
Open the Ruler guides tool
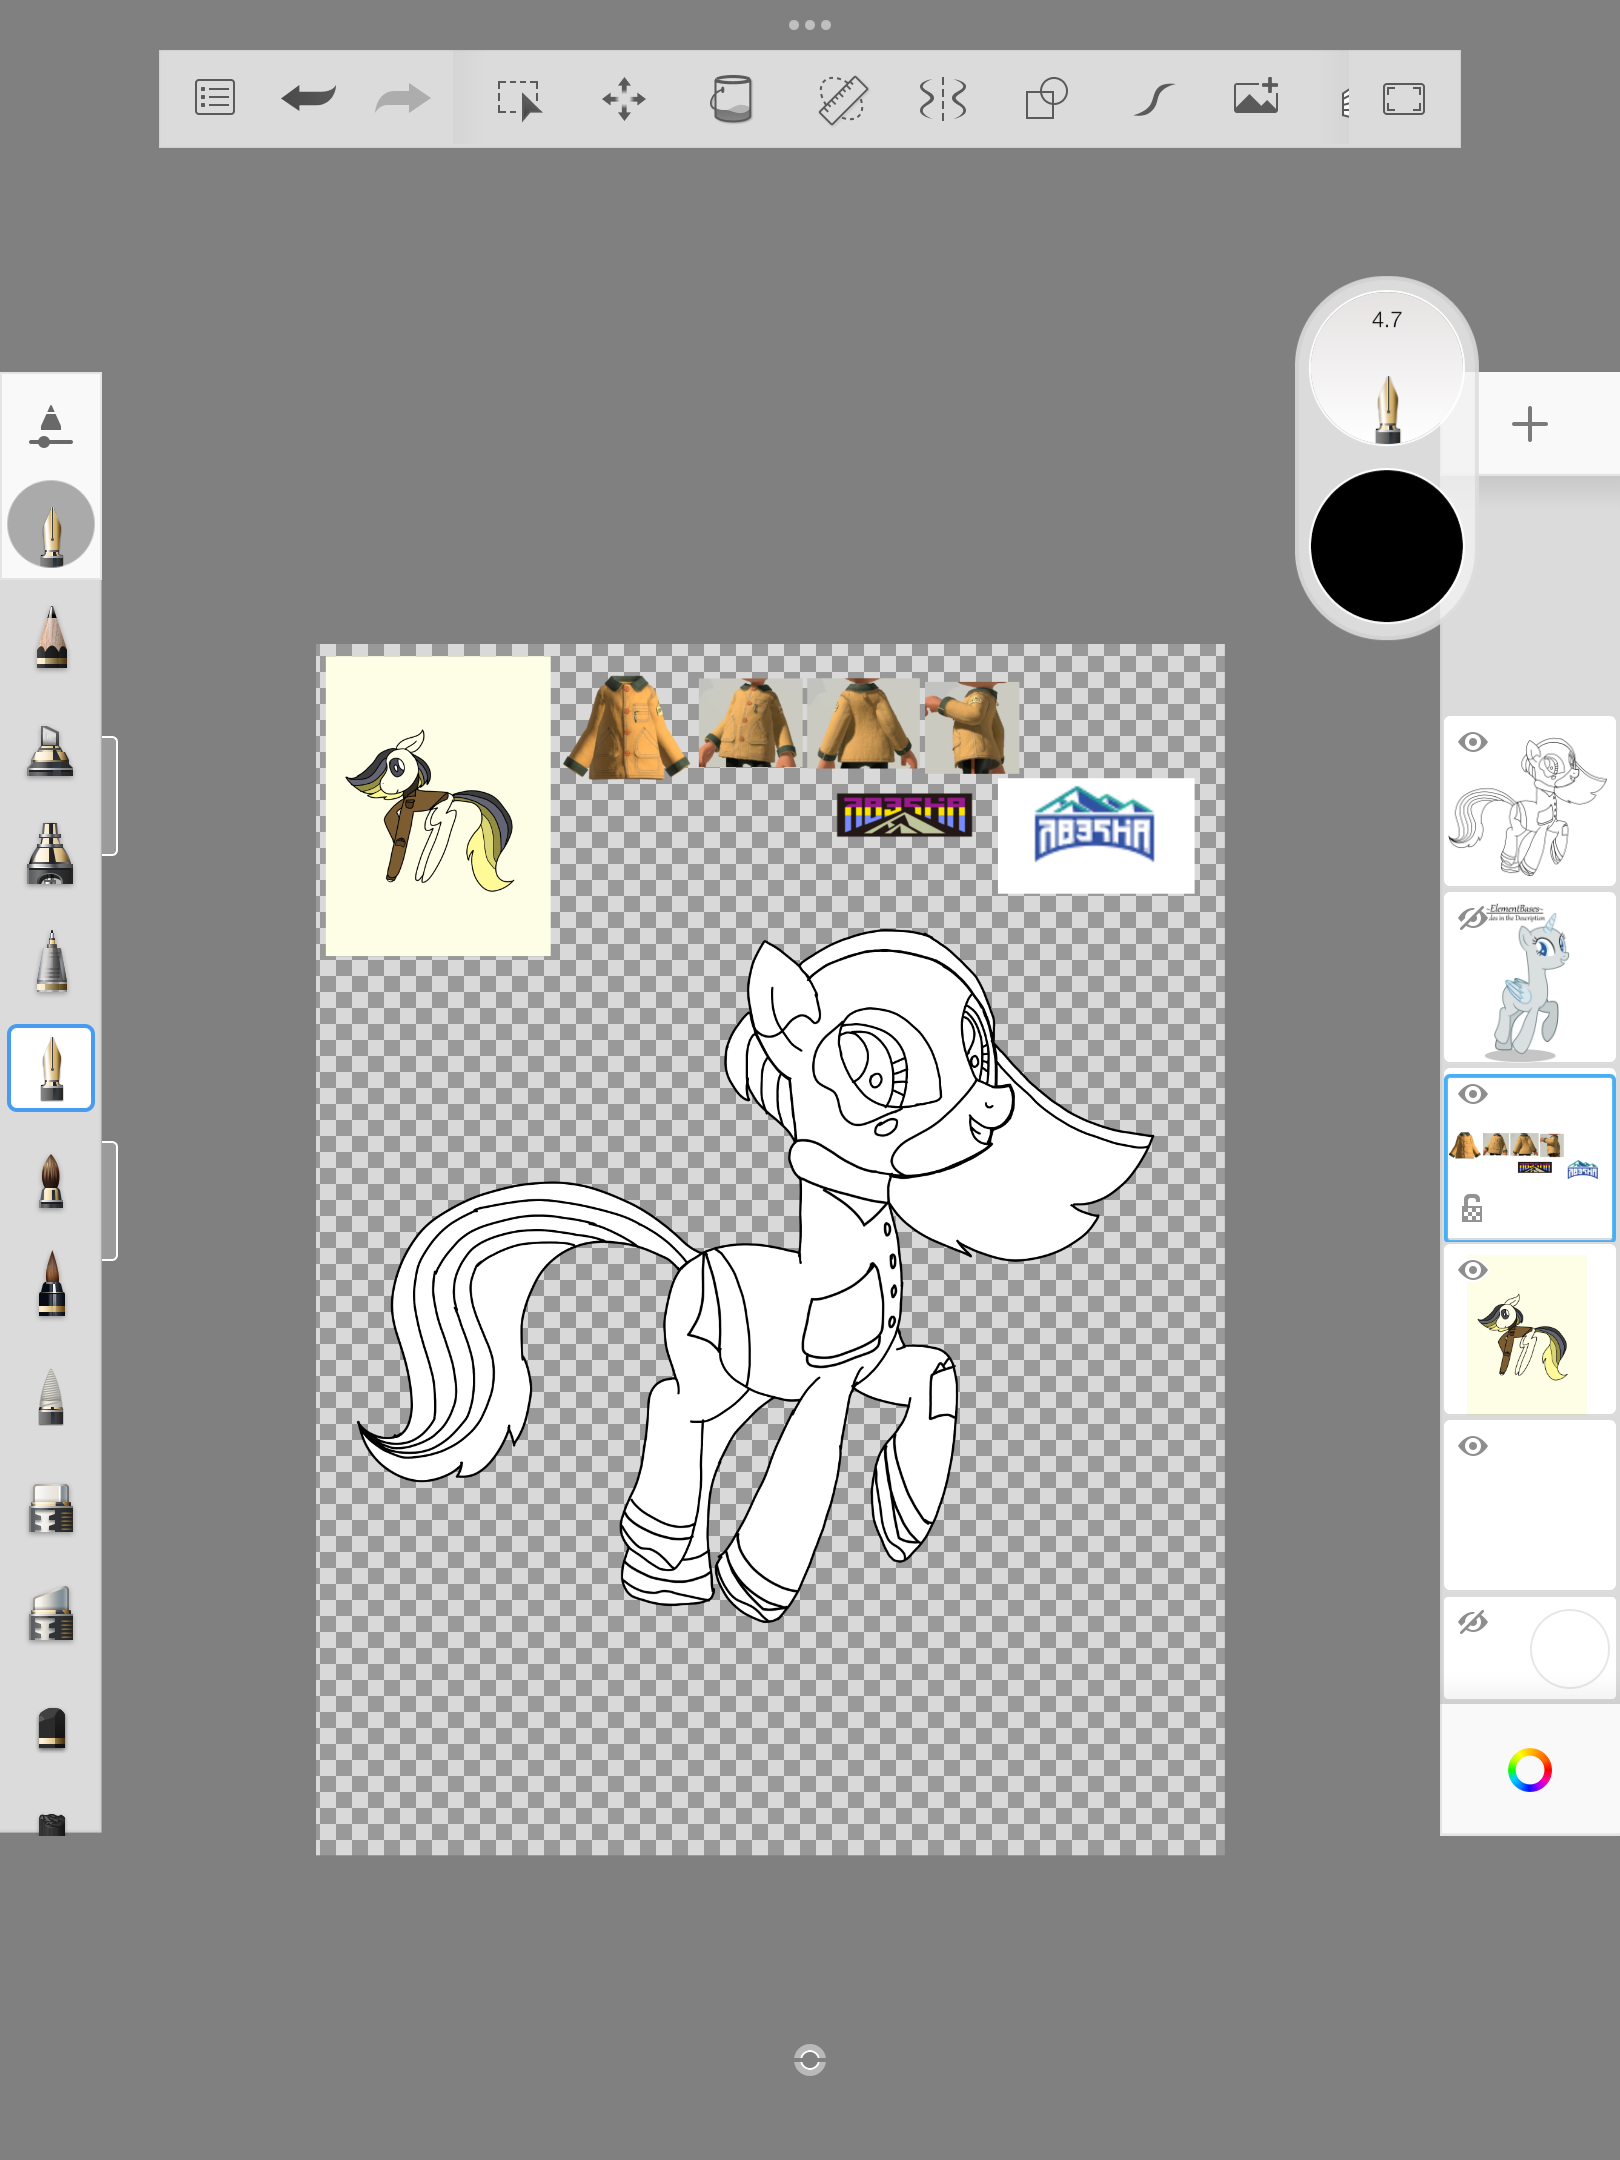pos(842,99)
